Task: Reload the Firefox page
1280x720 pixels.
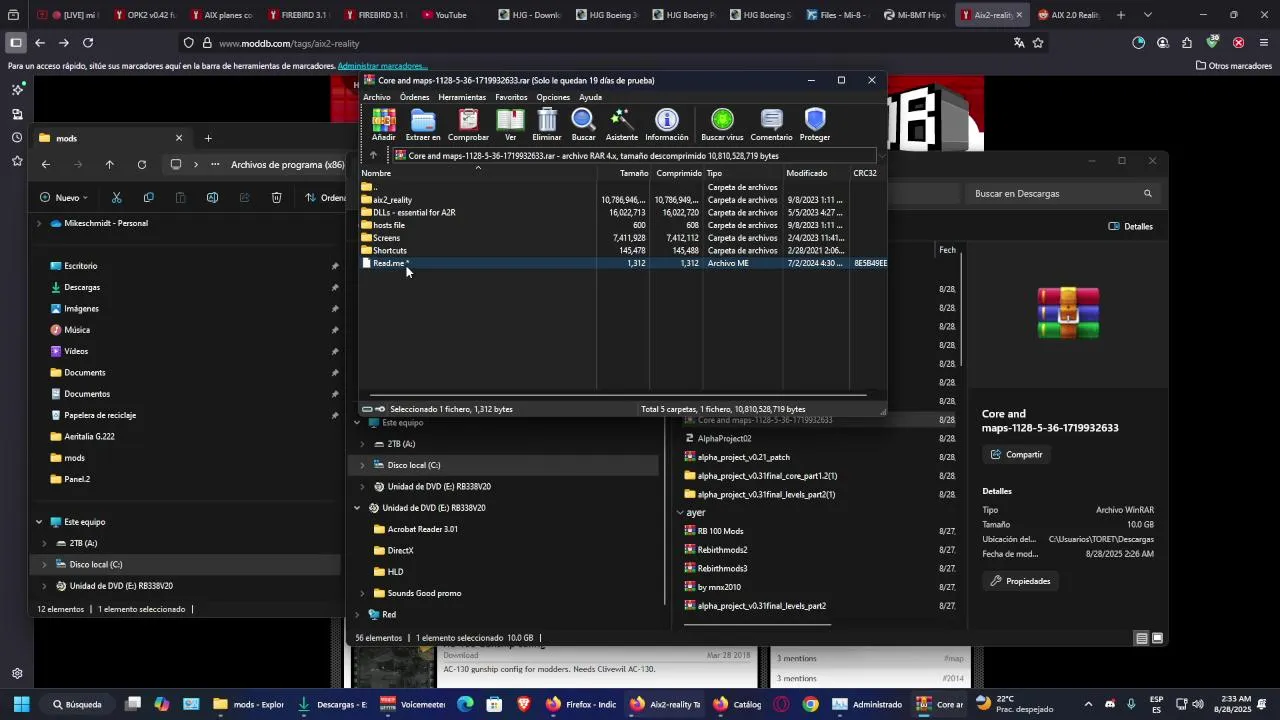Action: (88, 43)
